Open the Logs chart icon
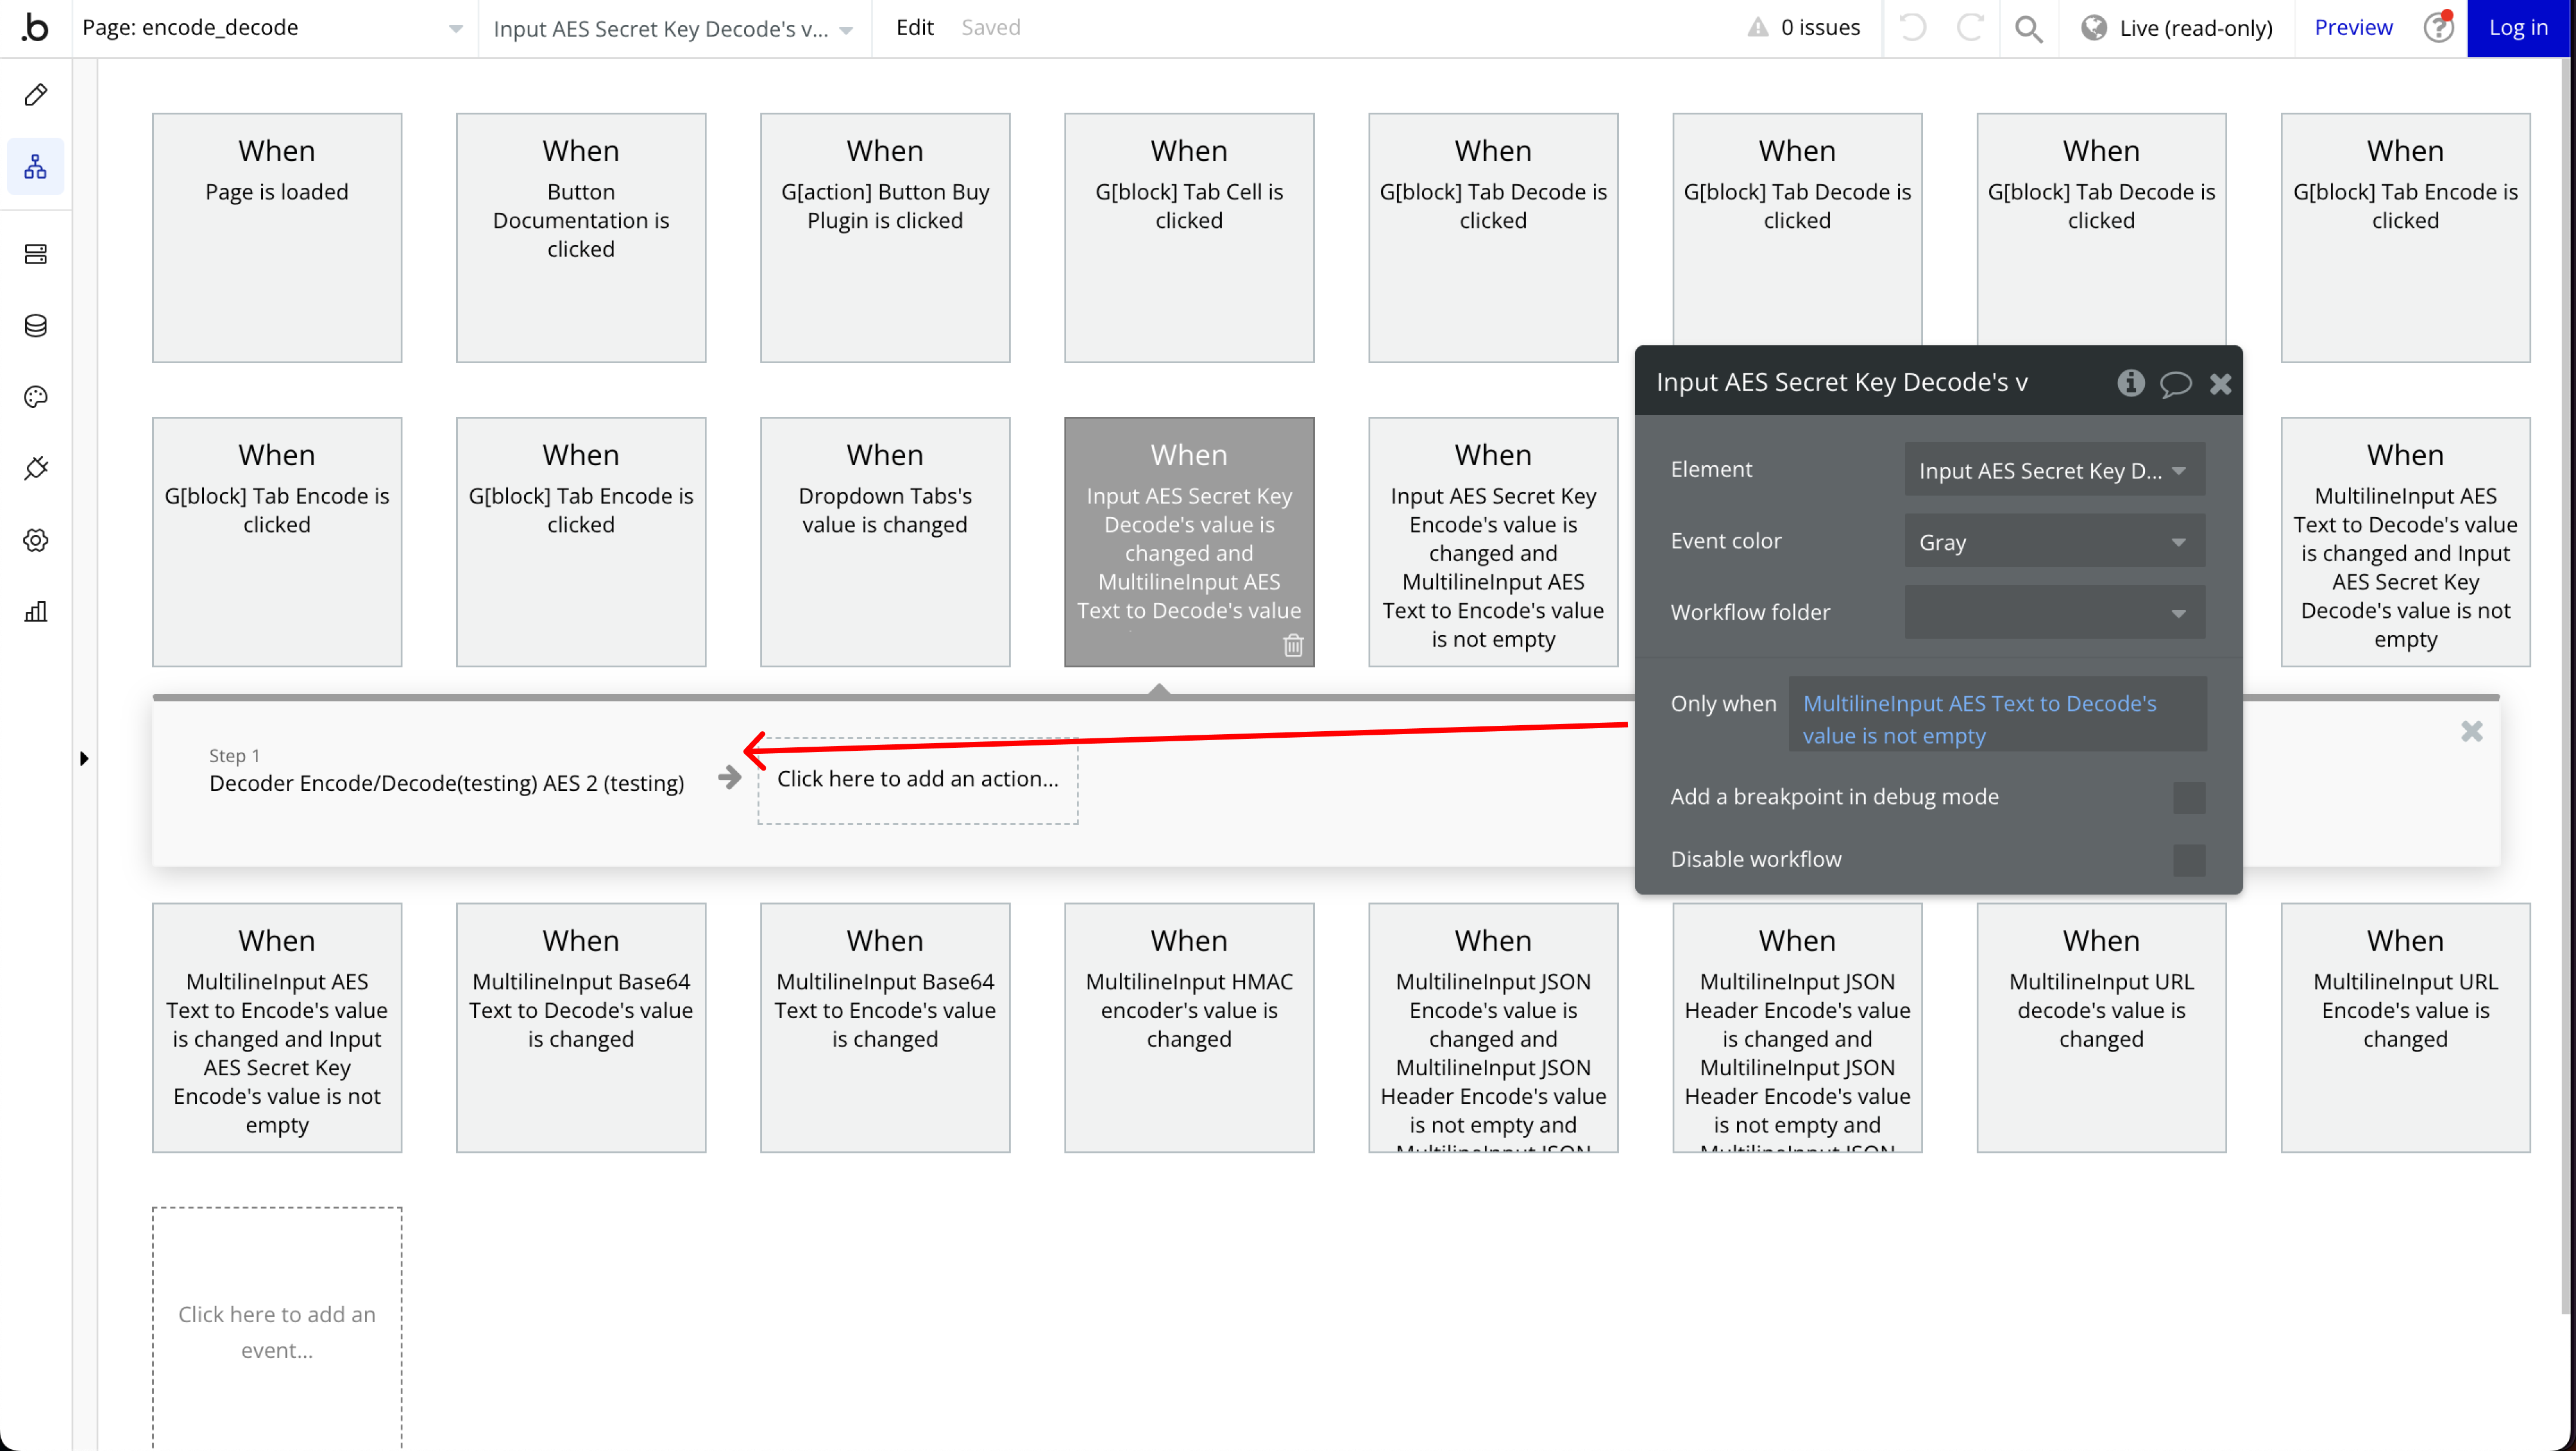This screenshot has height=1451, width=2576. point(36,612)
